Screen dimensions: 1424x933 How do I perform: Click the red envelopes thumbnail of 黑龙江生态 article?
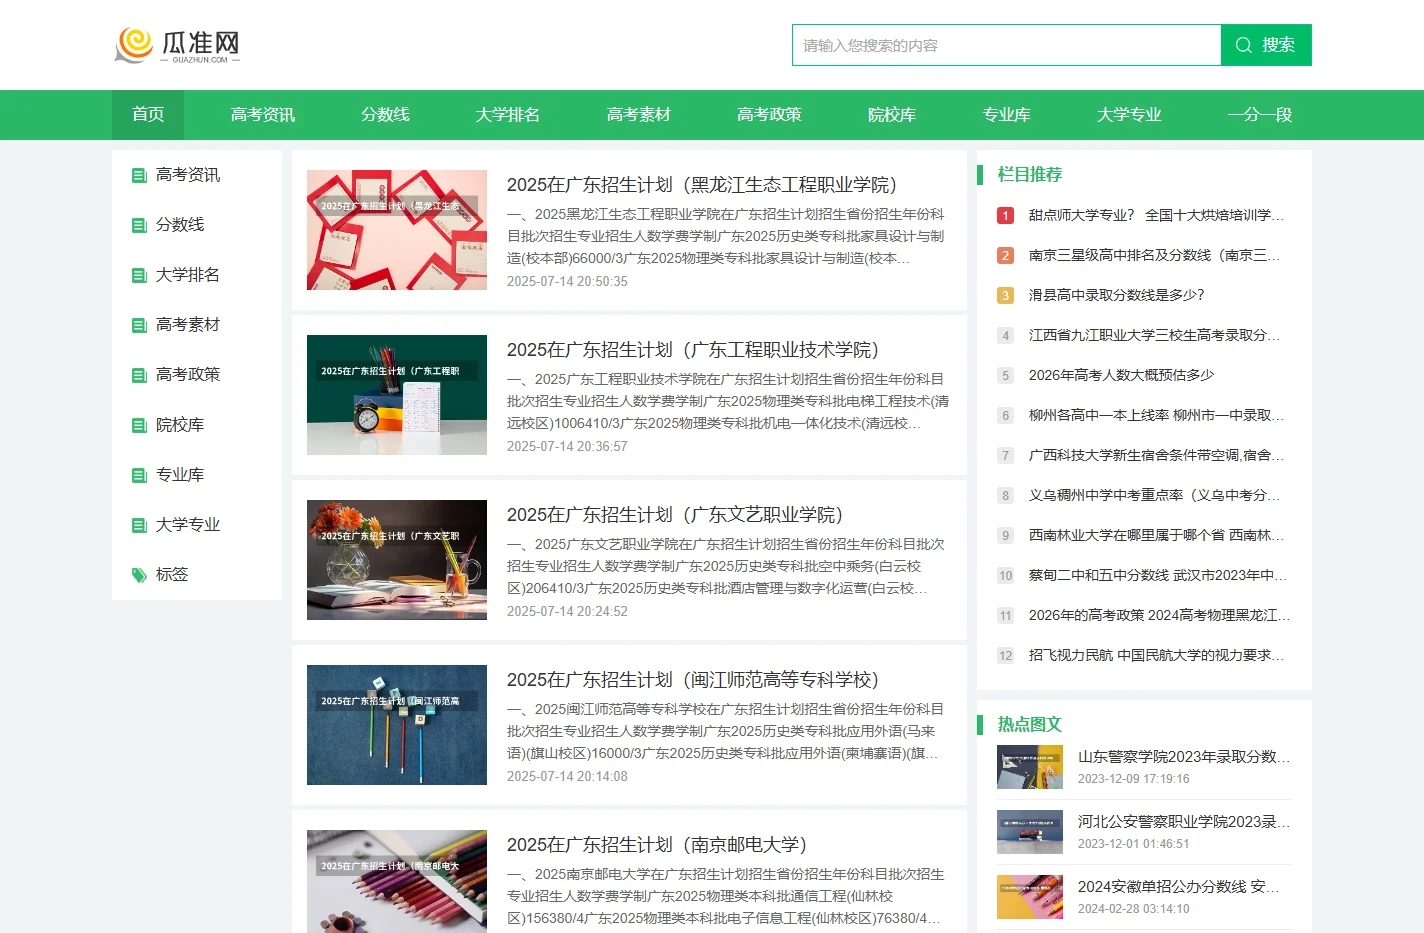pos(397,230)
